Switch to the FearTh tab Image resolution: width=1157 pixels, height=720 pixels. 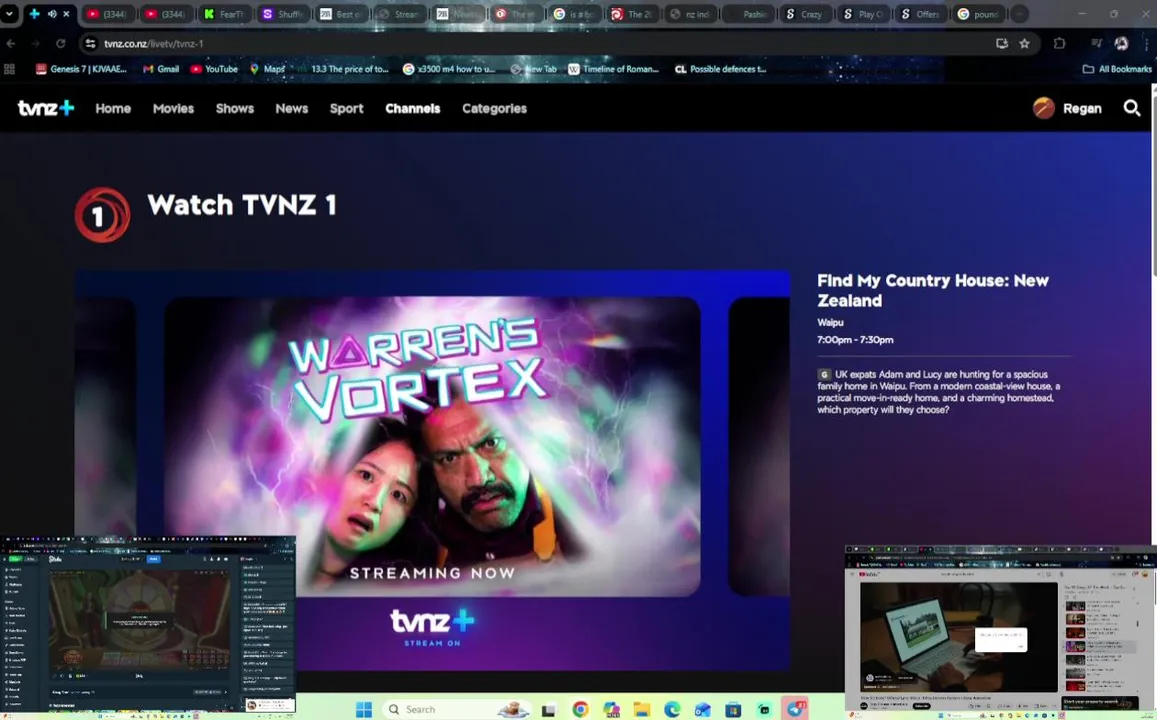tap(224, 14)
